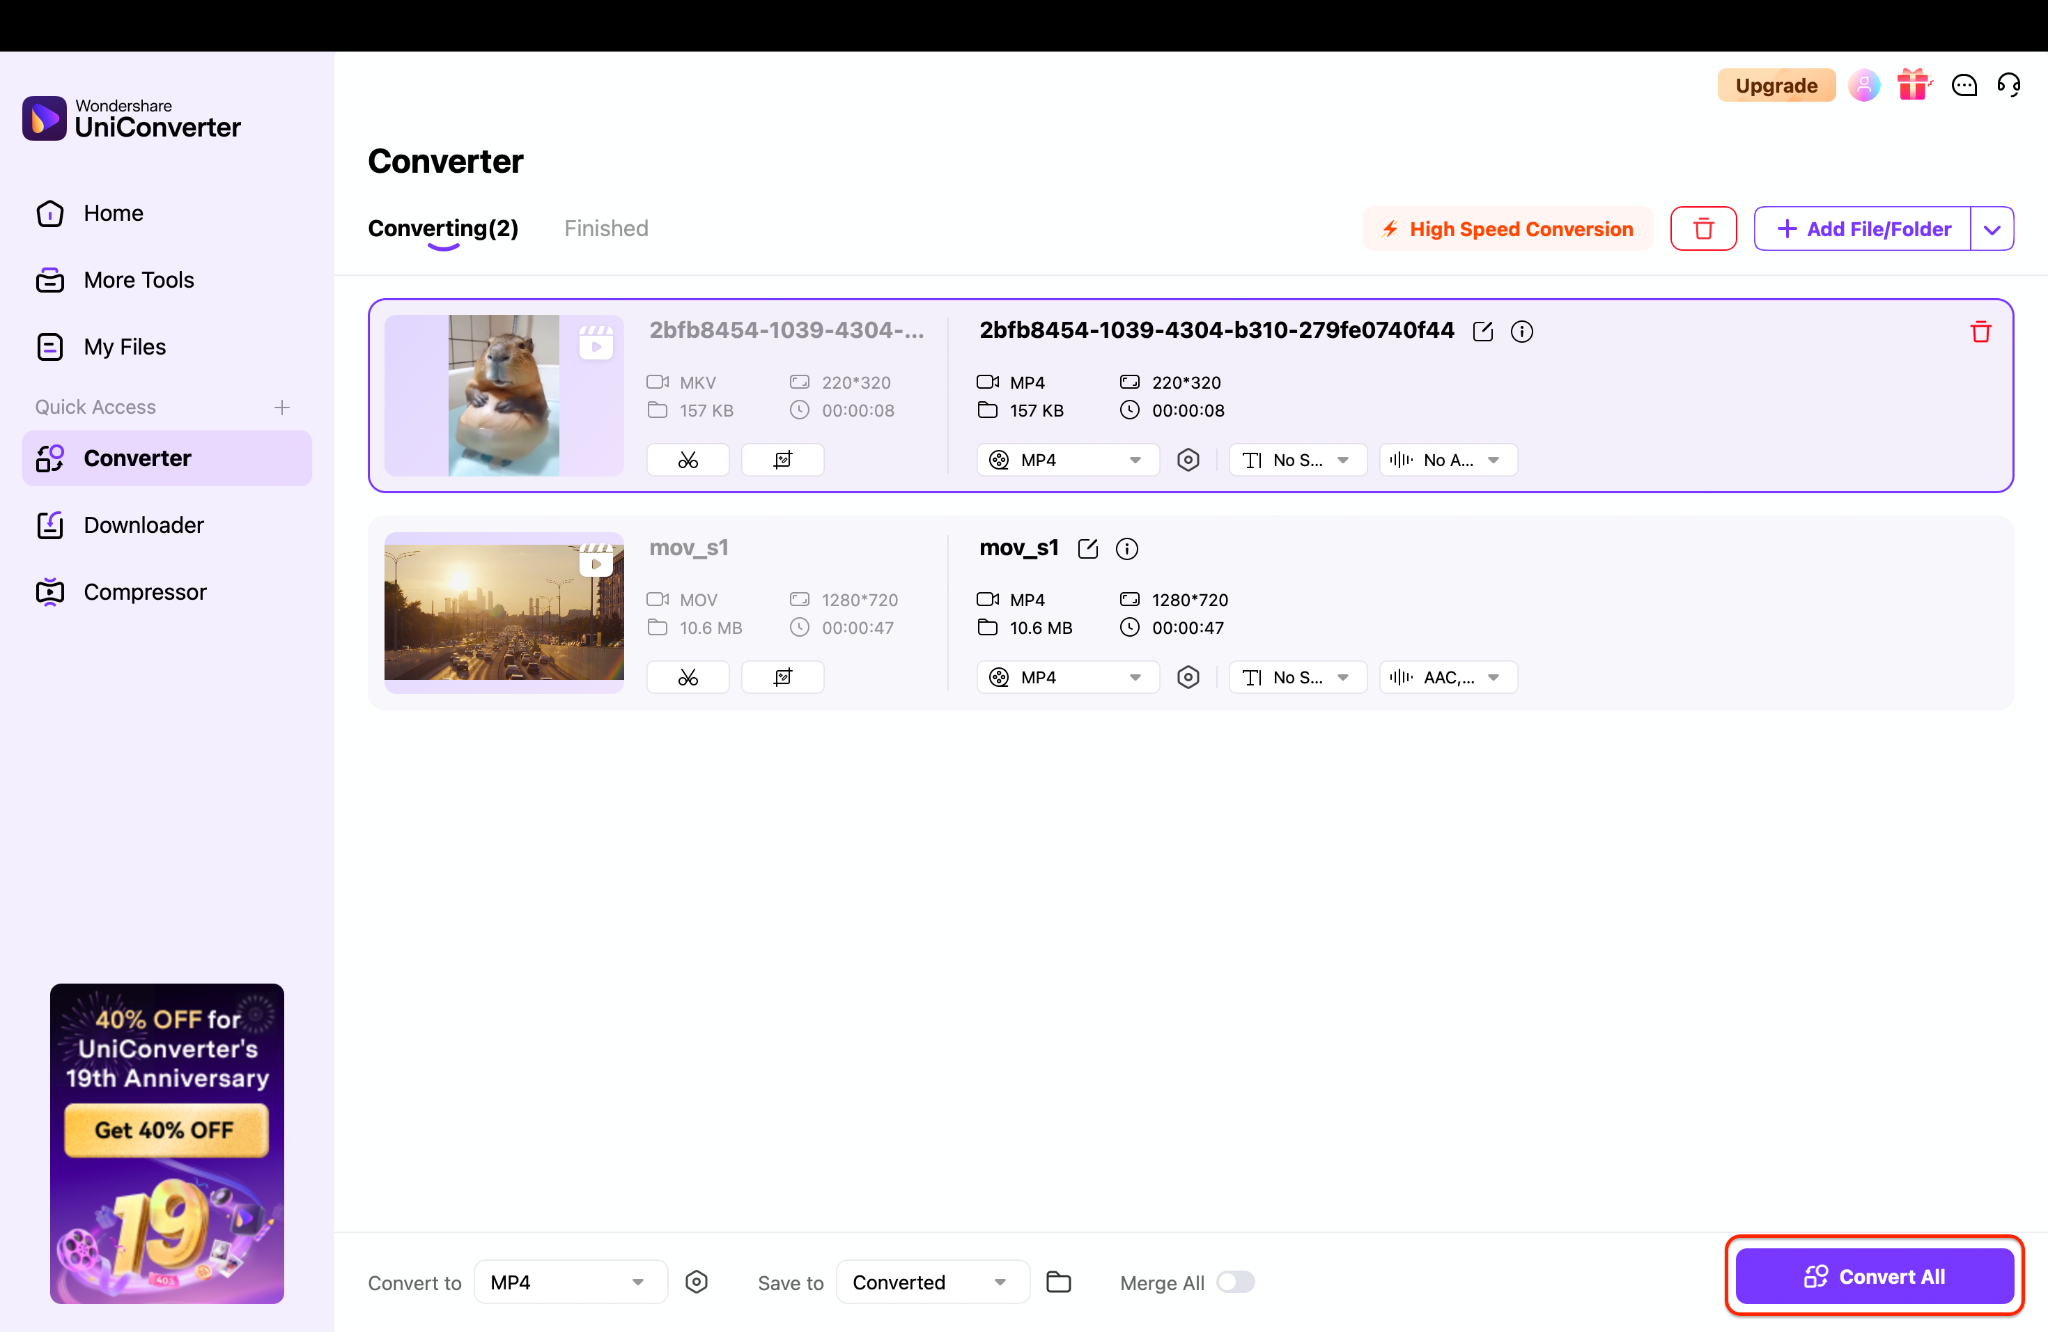Rename the mov_s1 output file
This screenshot has width=2048, height=1332.
1088,549
